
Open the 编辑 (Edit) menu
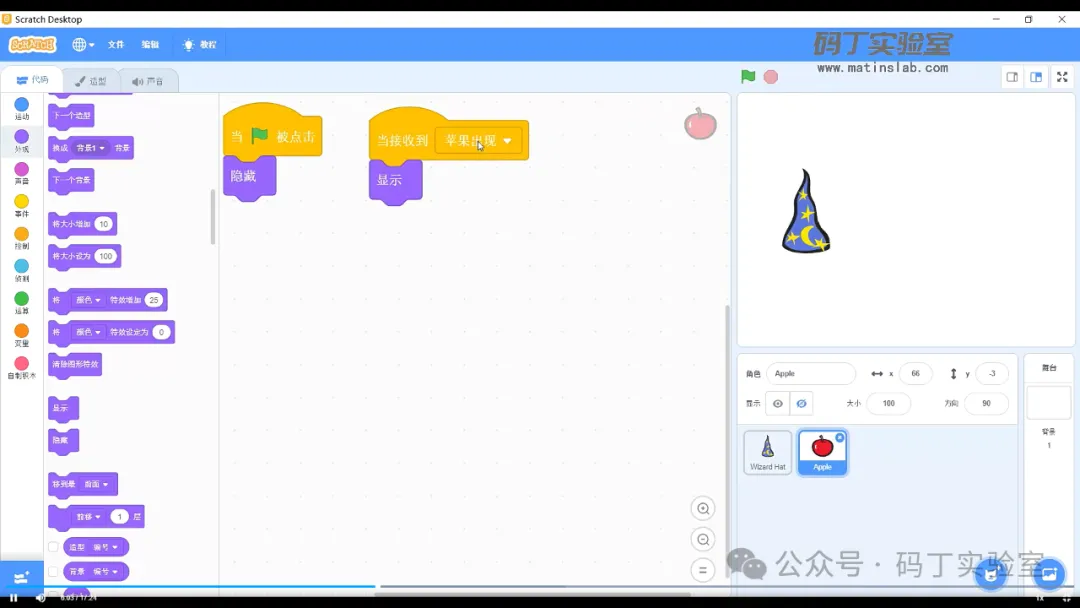(x=150, y=44)
